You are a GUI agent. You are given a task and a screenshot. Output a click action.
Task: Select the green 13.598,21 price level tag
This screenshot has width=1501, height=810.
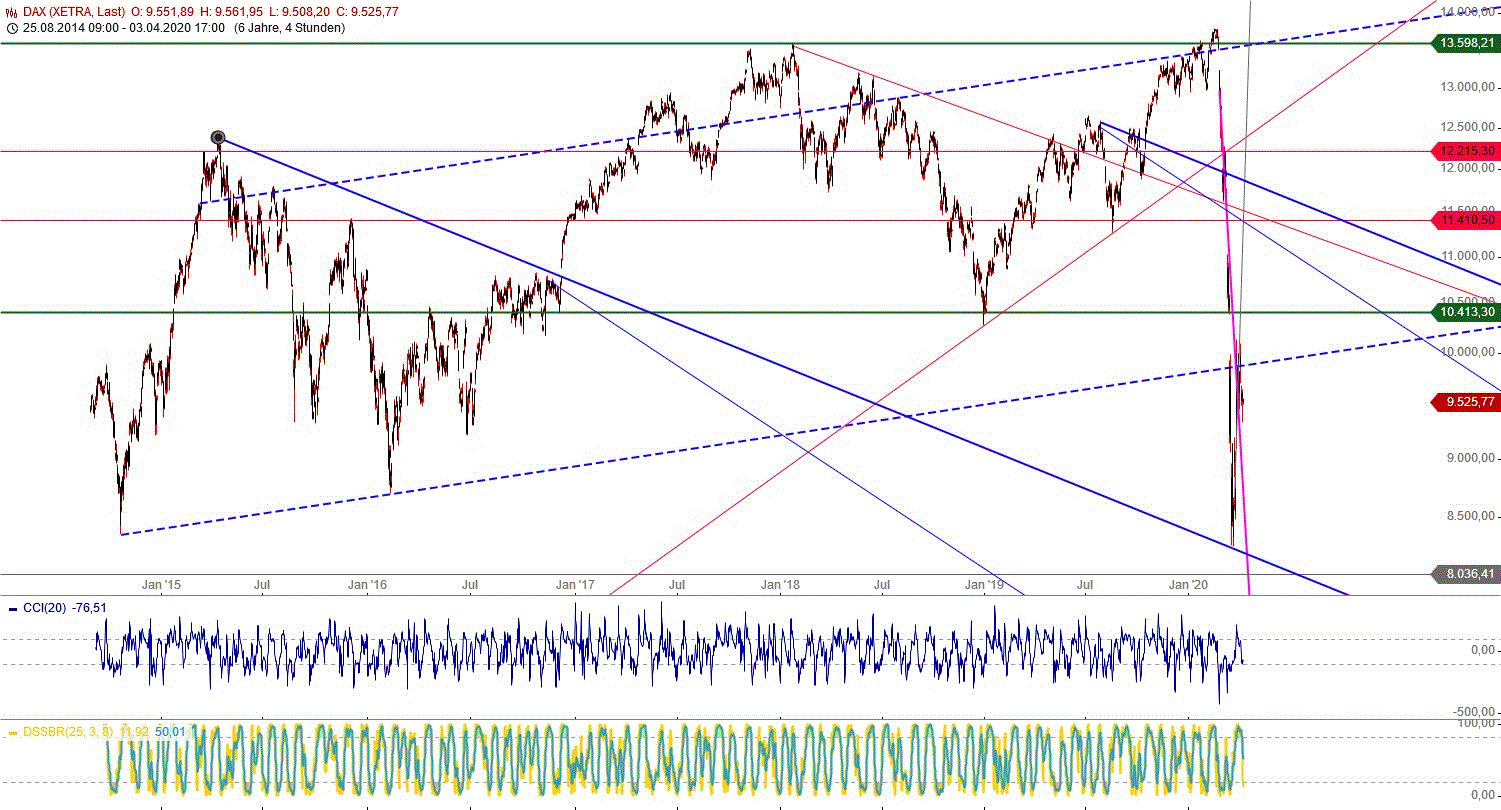(x=1466, y=43)
